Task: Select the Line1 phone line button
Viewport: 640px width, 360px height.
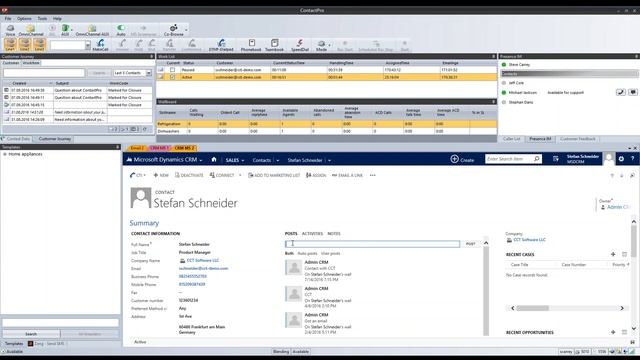Action: (x=10, y=44)
